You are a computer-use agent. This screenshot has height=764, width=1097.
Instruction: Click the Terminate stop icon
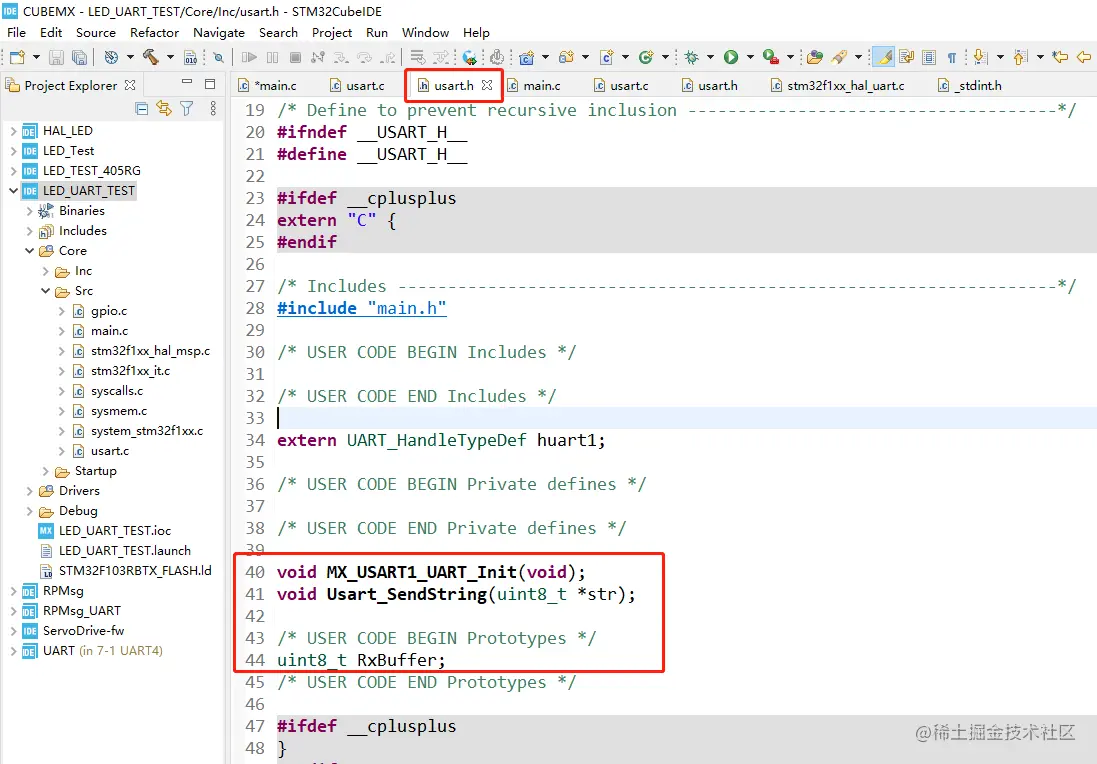click(295, 57)
